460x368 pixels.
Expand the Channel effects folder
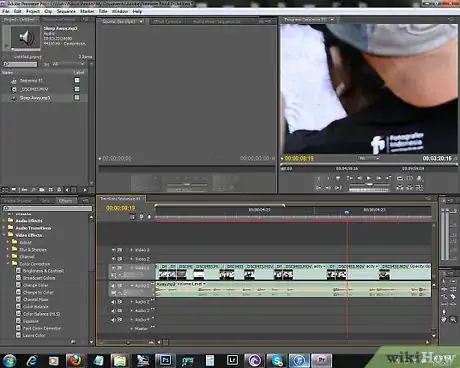coord(8,256)
